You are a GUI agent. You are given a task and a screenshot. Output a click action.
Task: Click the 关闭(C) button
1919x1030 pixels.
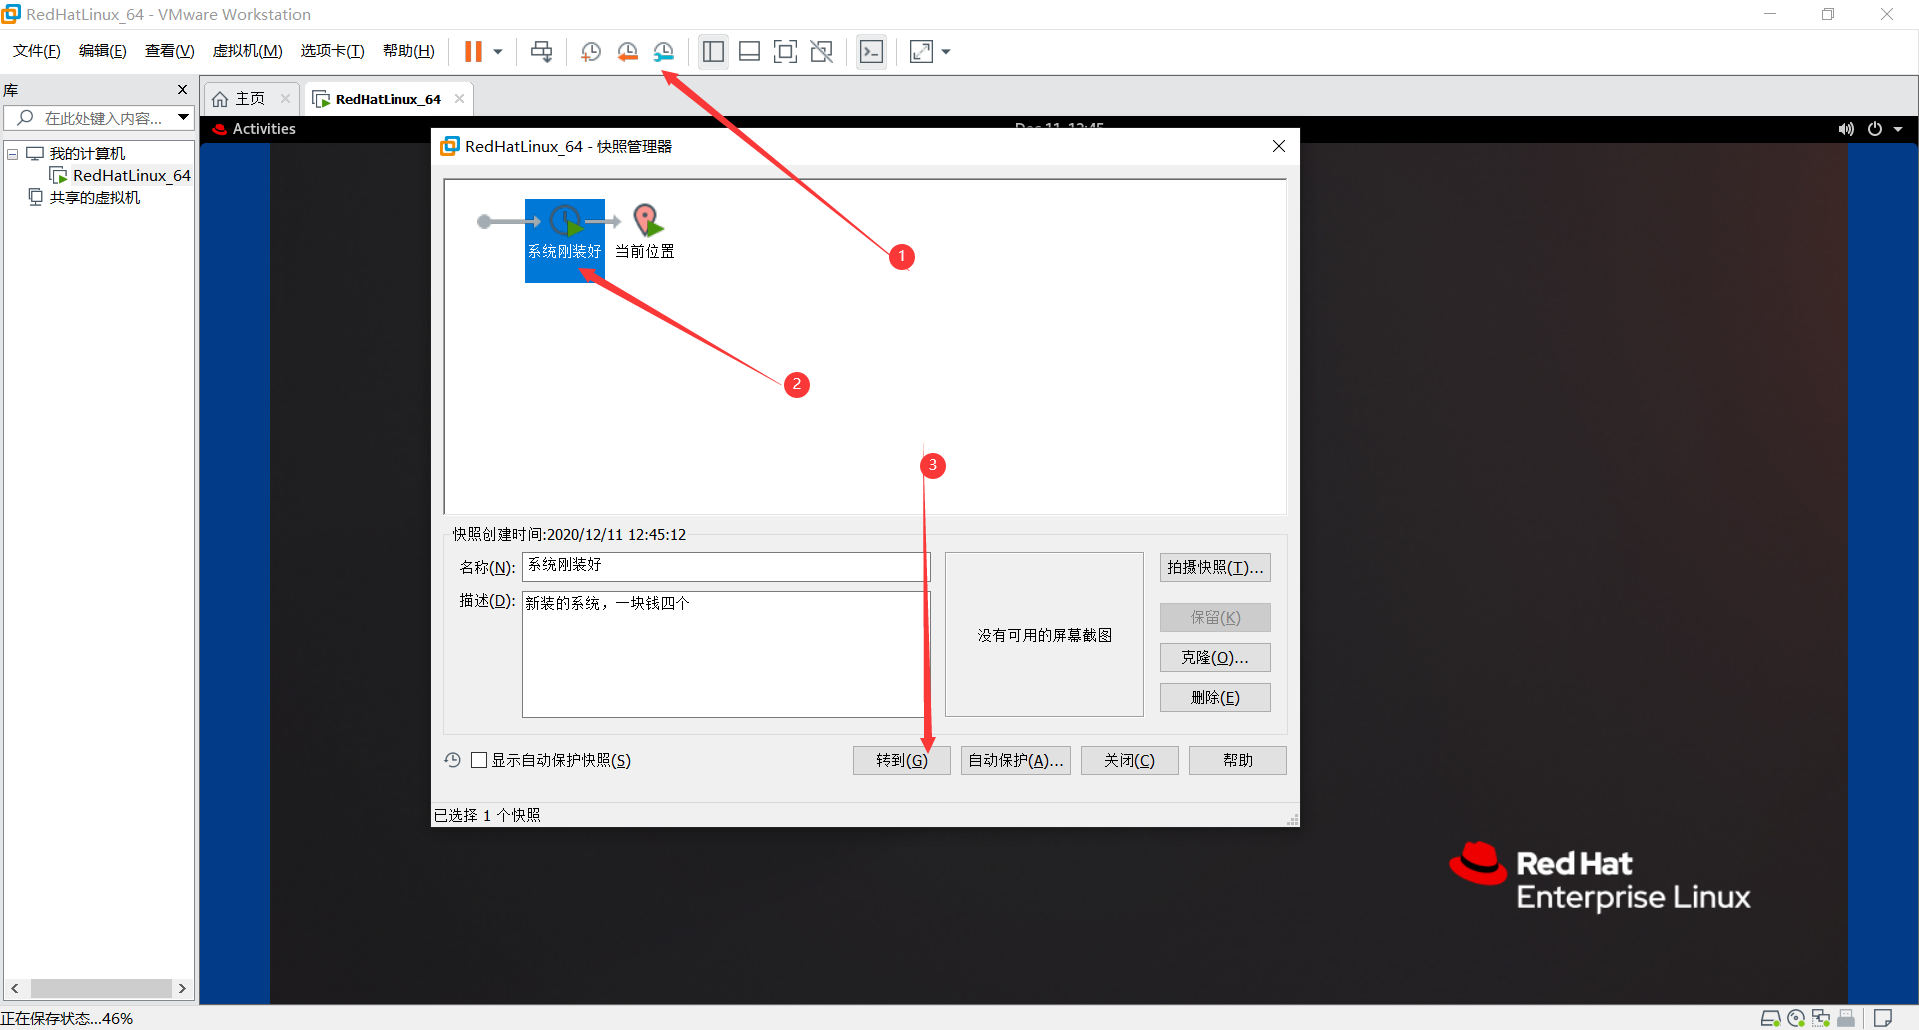point(1130,761)
